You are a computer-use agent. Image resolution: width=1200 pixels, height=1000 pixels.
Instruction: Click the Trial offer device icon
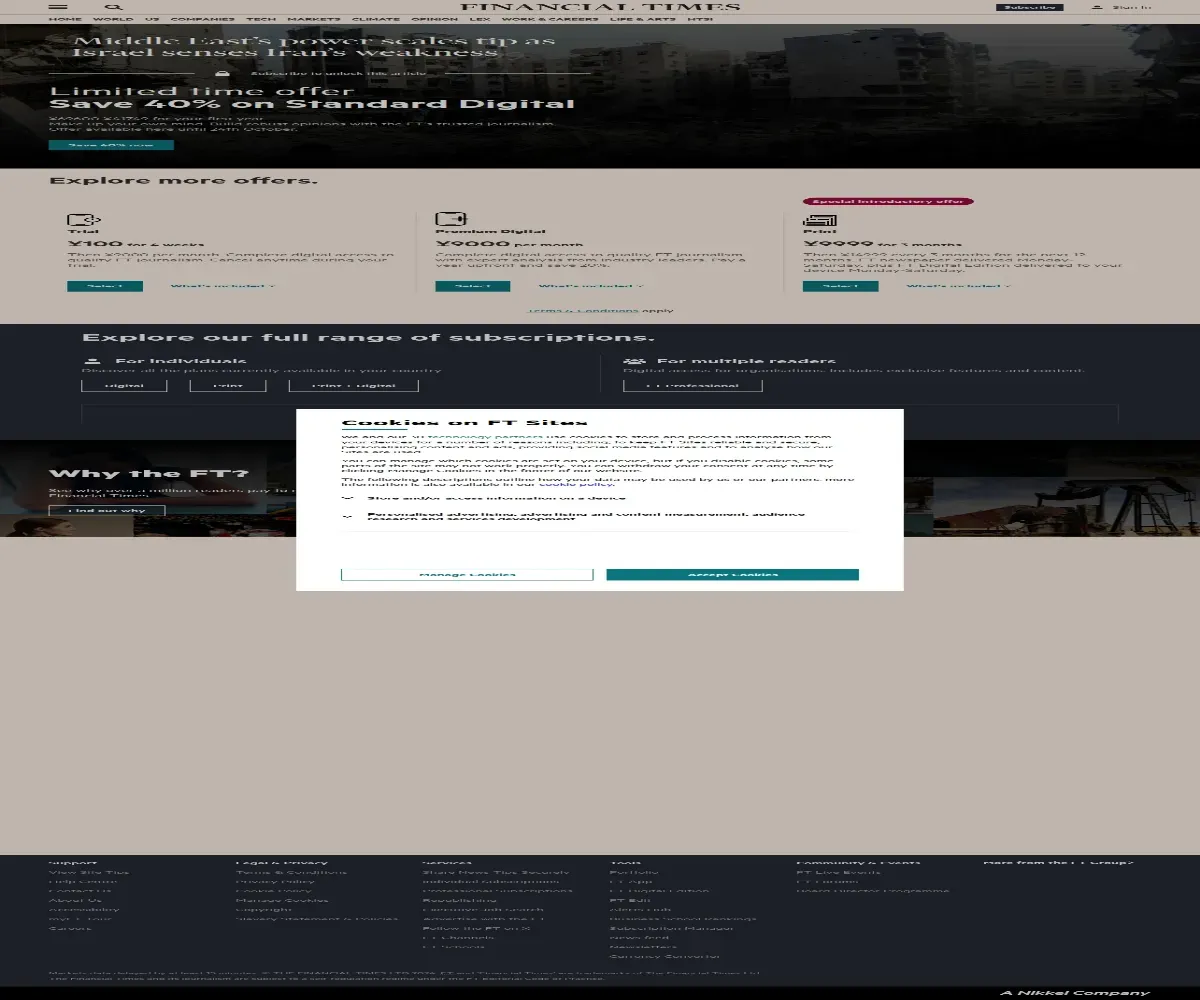[x=84, y=219]
